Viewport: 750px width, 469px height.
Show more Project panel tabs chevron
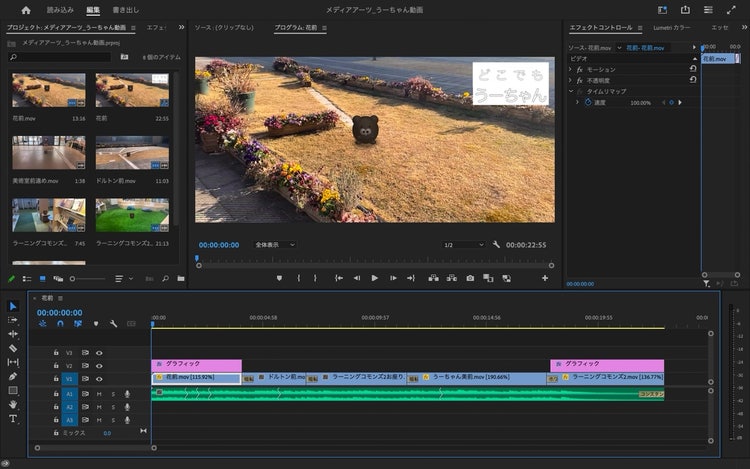point(181,27)
